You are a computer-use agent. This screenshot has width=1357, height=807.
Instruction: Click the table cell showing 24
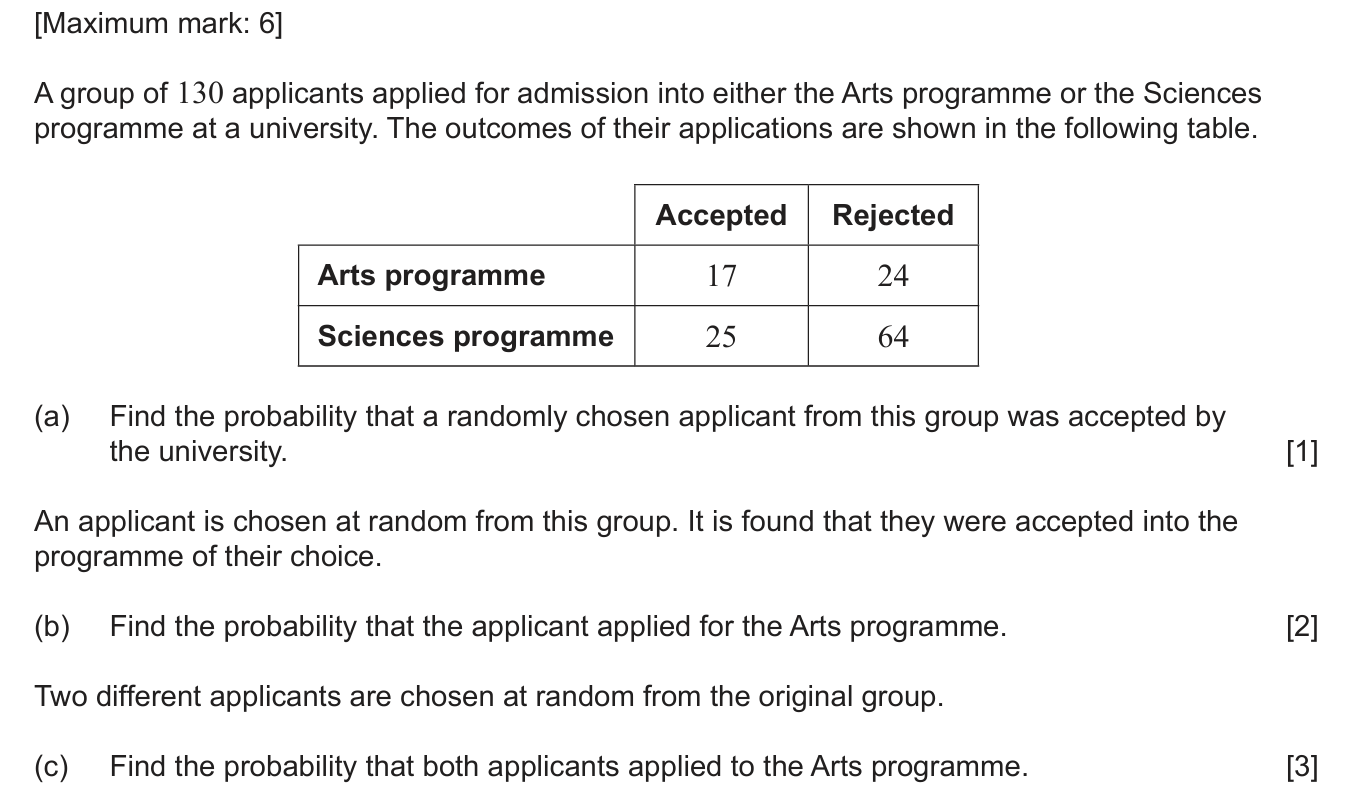[x=893, y=276]
